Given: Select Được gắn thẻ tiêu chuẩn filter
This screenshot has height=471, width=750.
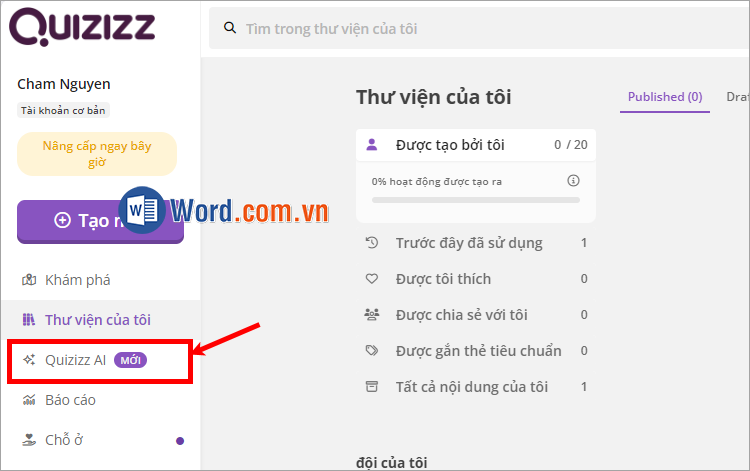Looking at the screenshot, I should [x=476, y=351].
